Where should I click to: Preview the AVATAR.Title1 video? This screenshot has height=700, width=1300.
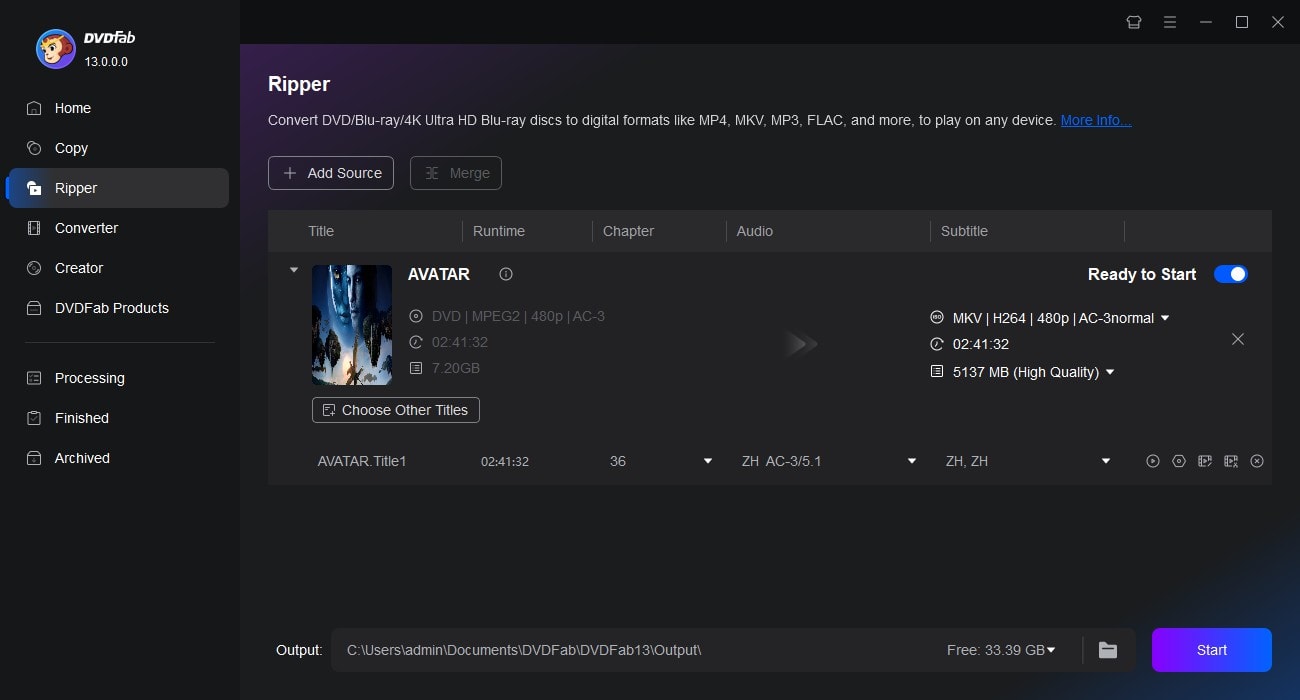click(x=1153, y=461)
